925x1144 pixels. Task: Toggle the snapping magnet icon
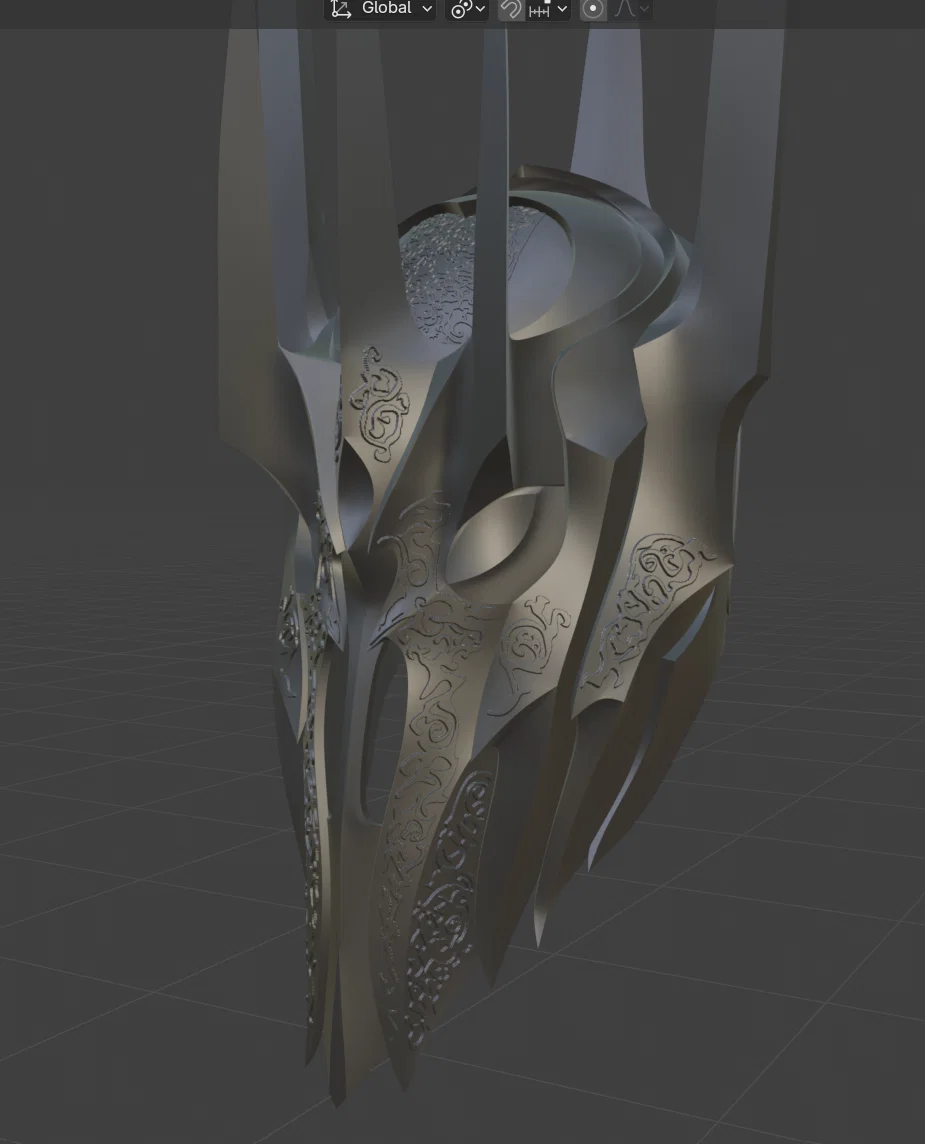(511, 9)
